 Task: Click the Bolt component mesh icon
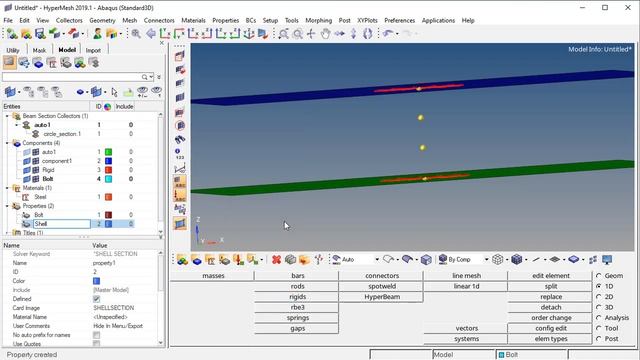pyautogui.click(x=36, y=179)
